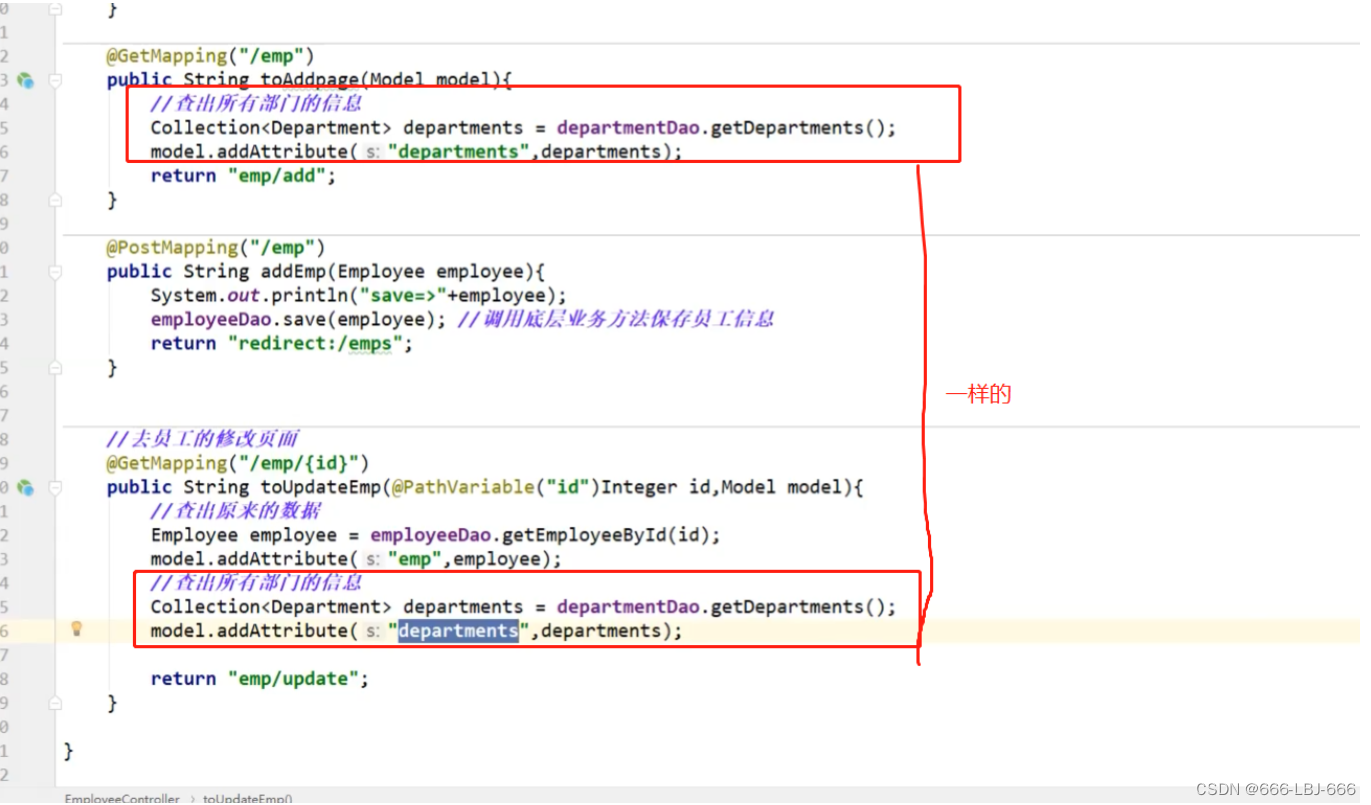Screen dimensions: 1371x805
Task: Click the fold marker on the topmost closing brace
Action: pos(55,8)
